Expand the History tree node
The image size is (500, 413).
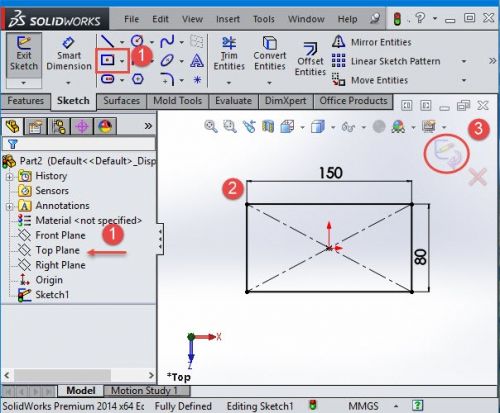click(x=9, y=176)
